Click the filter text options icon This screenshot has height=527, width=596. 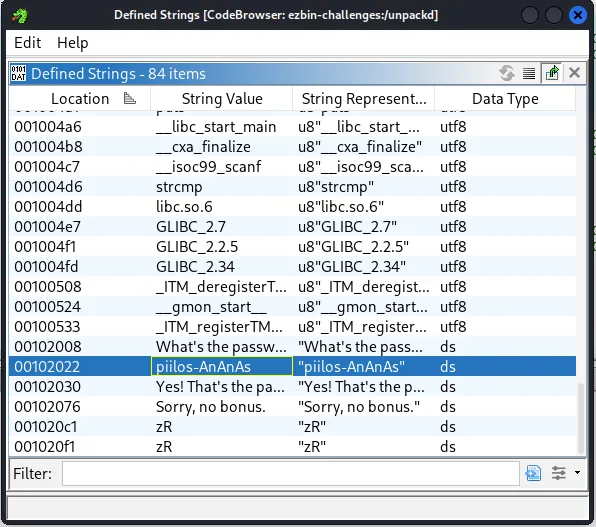(533, 473)
